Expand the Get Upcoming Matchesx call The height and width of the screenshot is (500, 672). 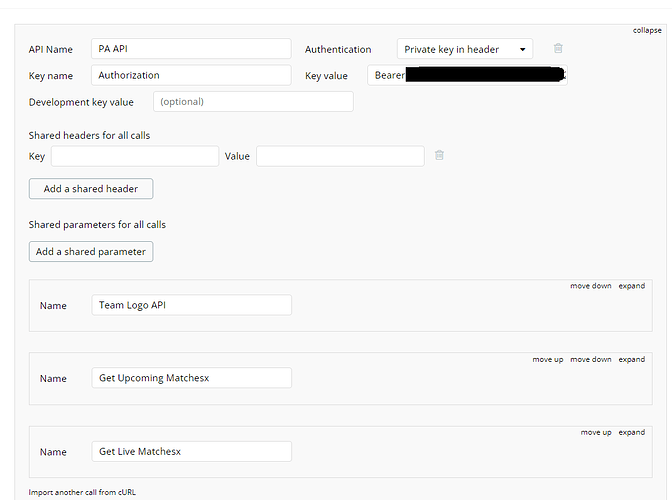[631, 359]
